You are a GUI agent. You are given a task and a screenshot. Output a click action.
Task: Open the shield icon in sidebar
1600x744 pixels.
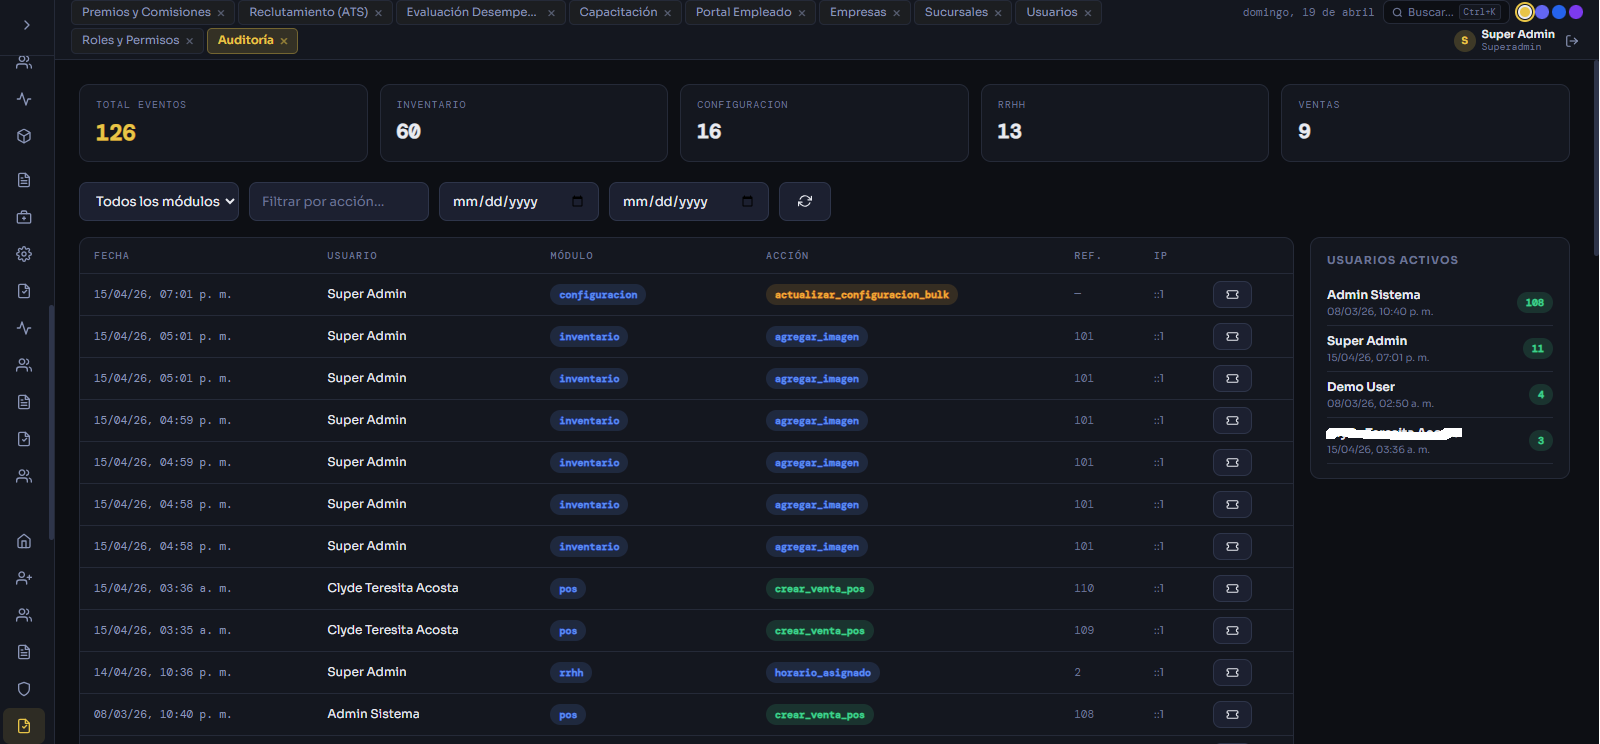tap(24, 689)
